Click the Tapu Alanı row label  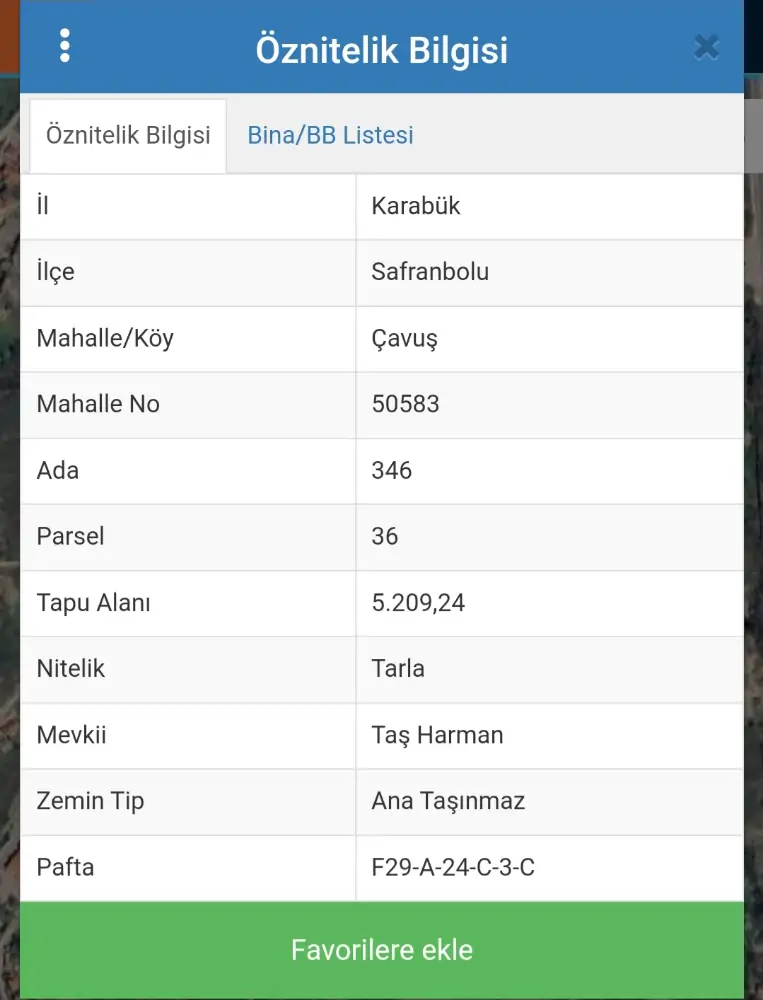[93, 603]
